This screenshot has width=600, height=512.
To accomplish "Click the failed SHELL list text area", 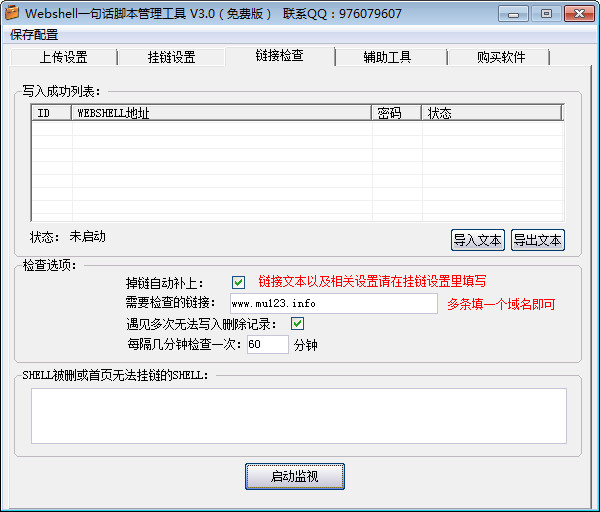I will point(299,416).
